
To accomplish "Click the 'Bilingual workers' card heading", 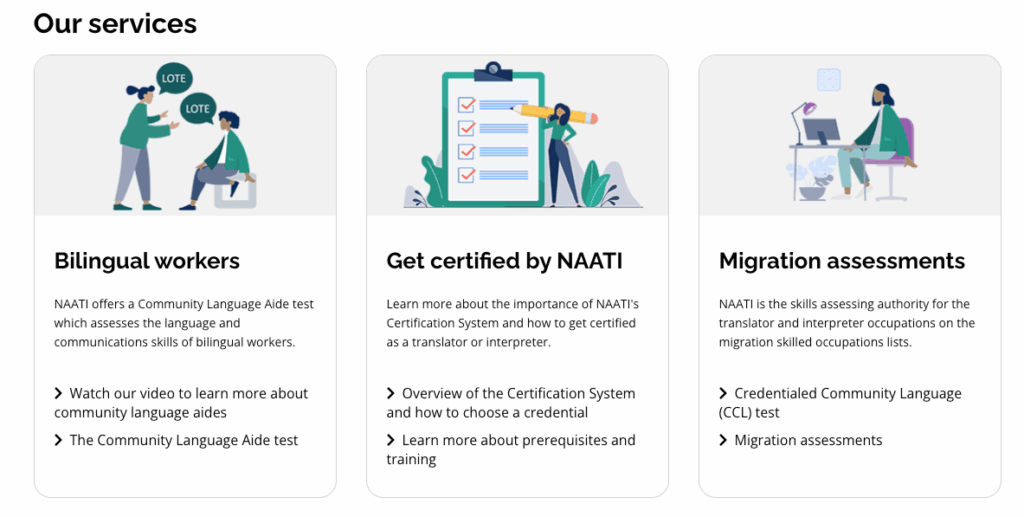I will 147,261.
